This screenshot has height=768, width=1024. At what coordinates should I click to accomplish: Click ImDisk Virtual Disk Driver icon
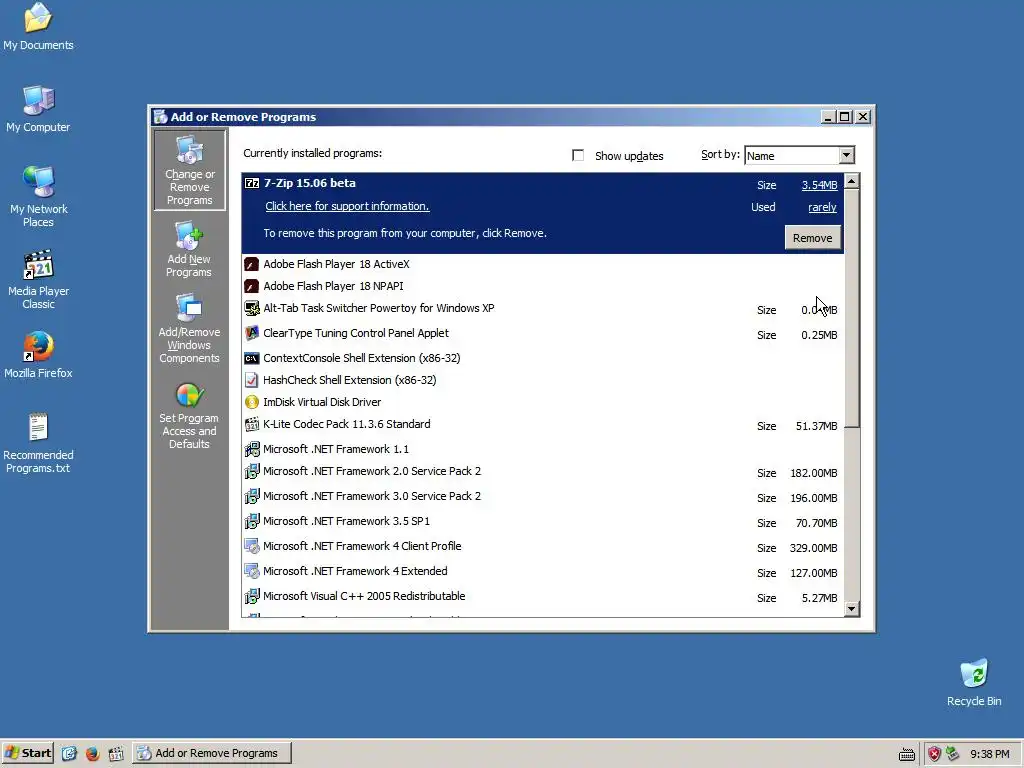tap(251, 402)
